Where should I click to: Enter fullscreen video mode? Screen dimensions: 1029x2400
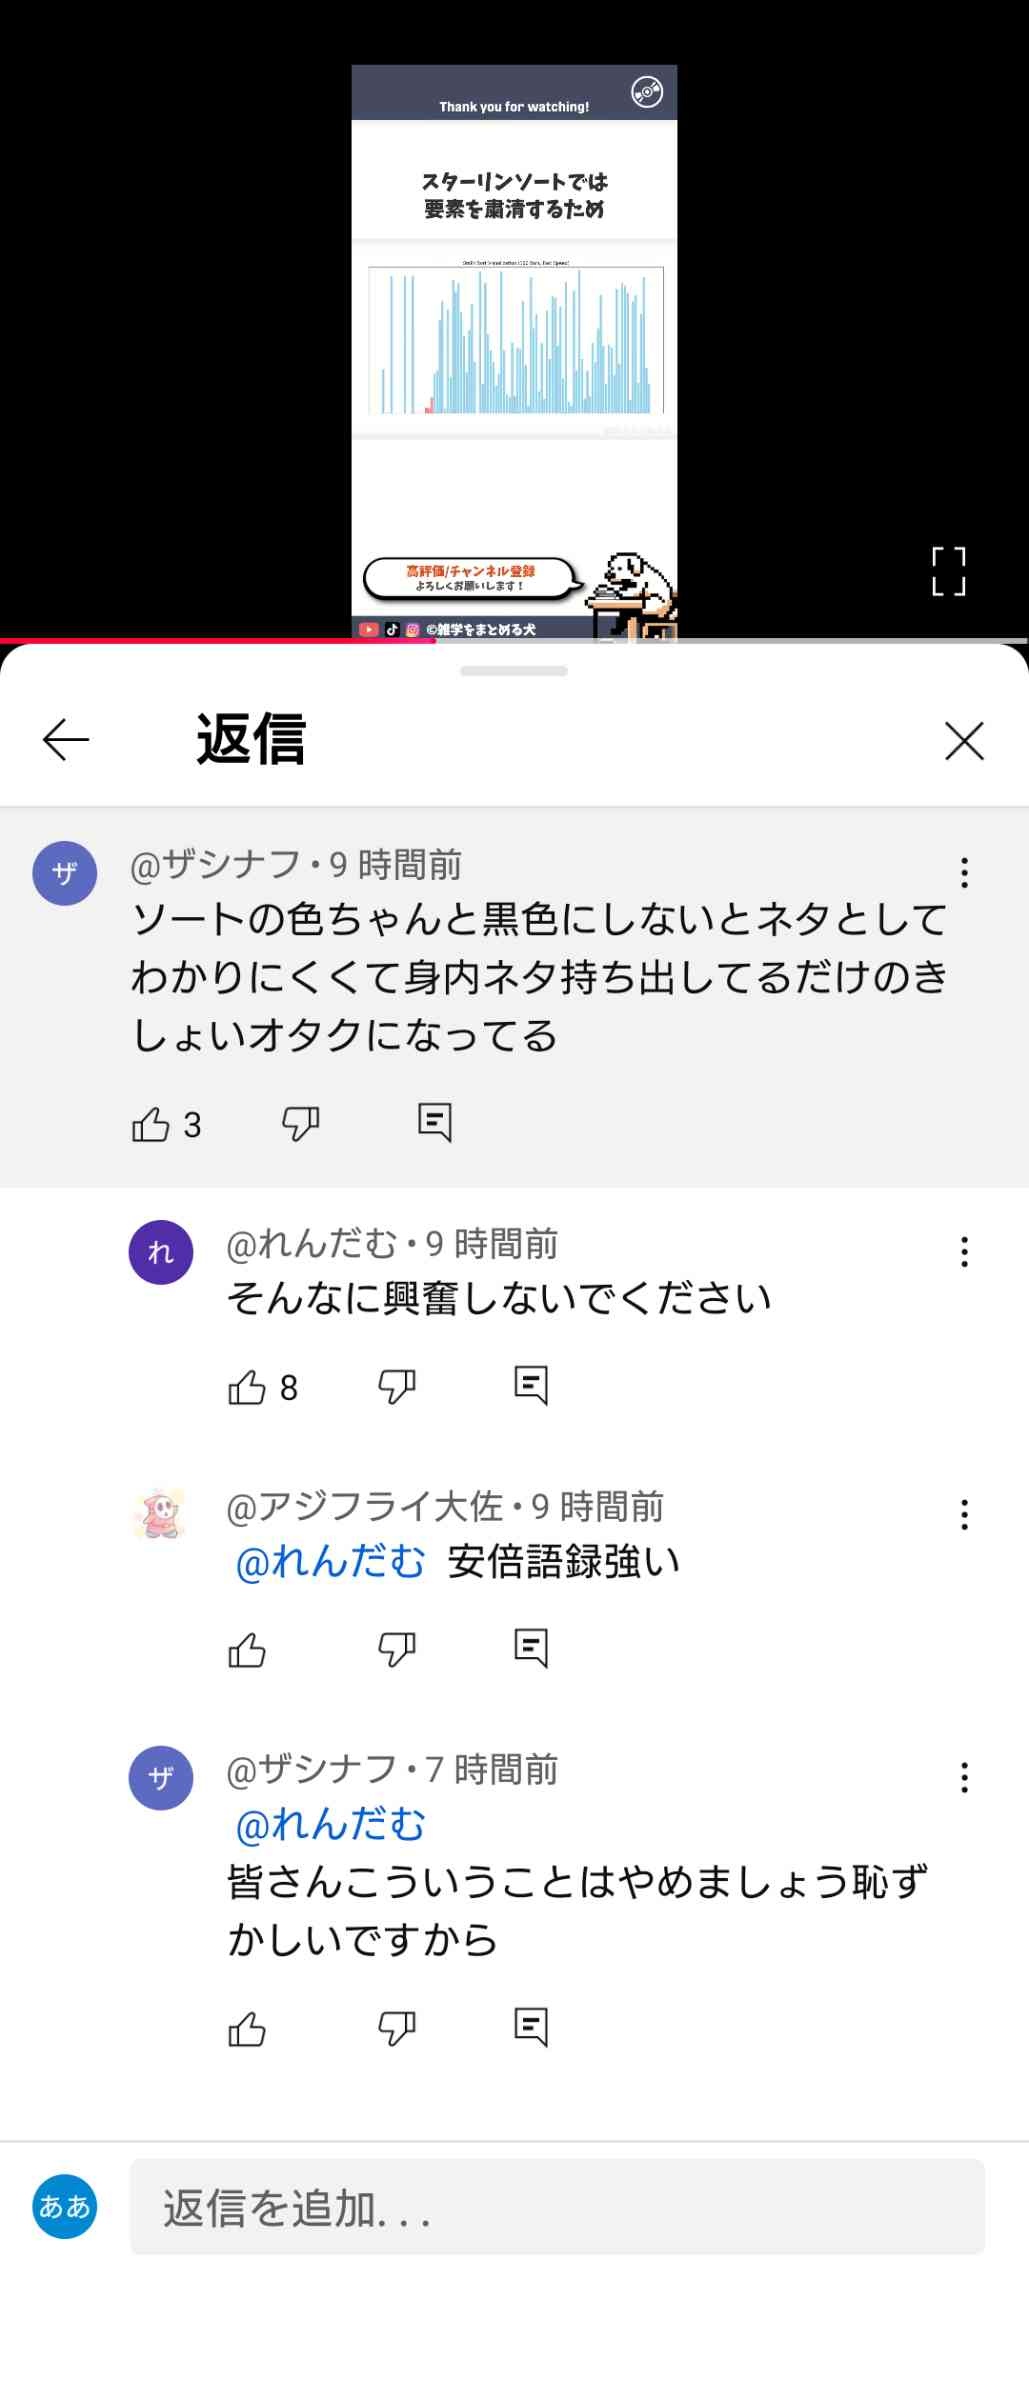948,571
